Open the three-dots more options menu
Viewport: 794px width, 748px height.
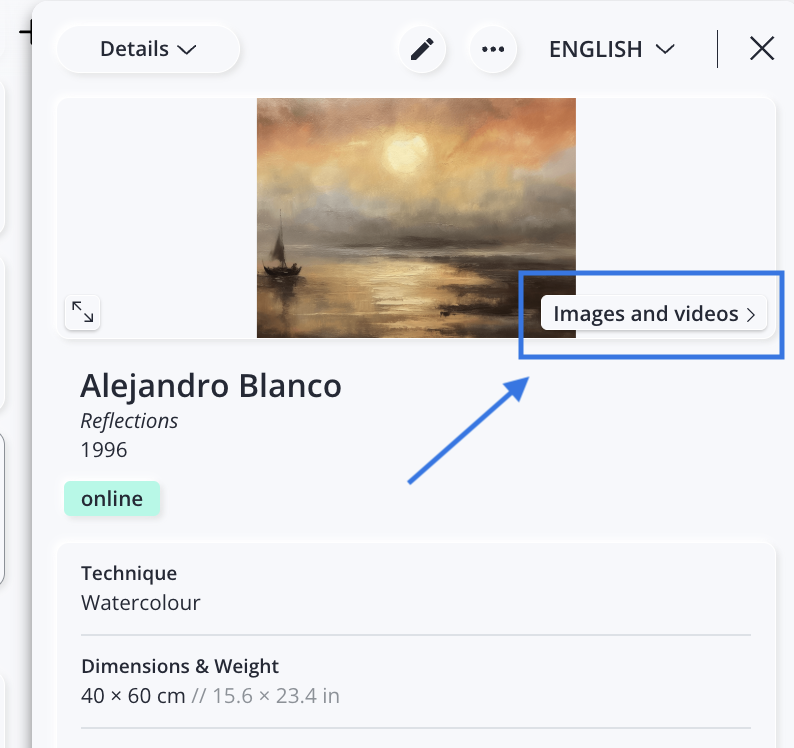(x=493, y=49)
